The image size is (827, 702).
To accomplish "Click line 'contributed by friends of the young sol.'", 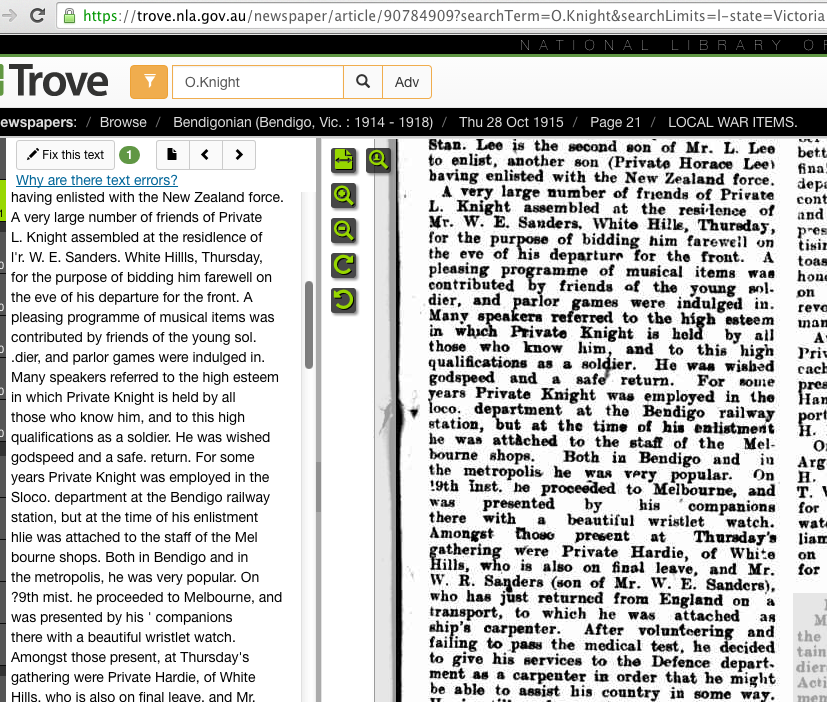I will point(133,338).
